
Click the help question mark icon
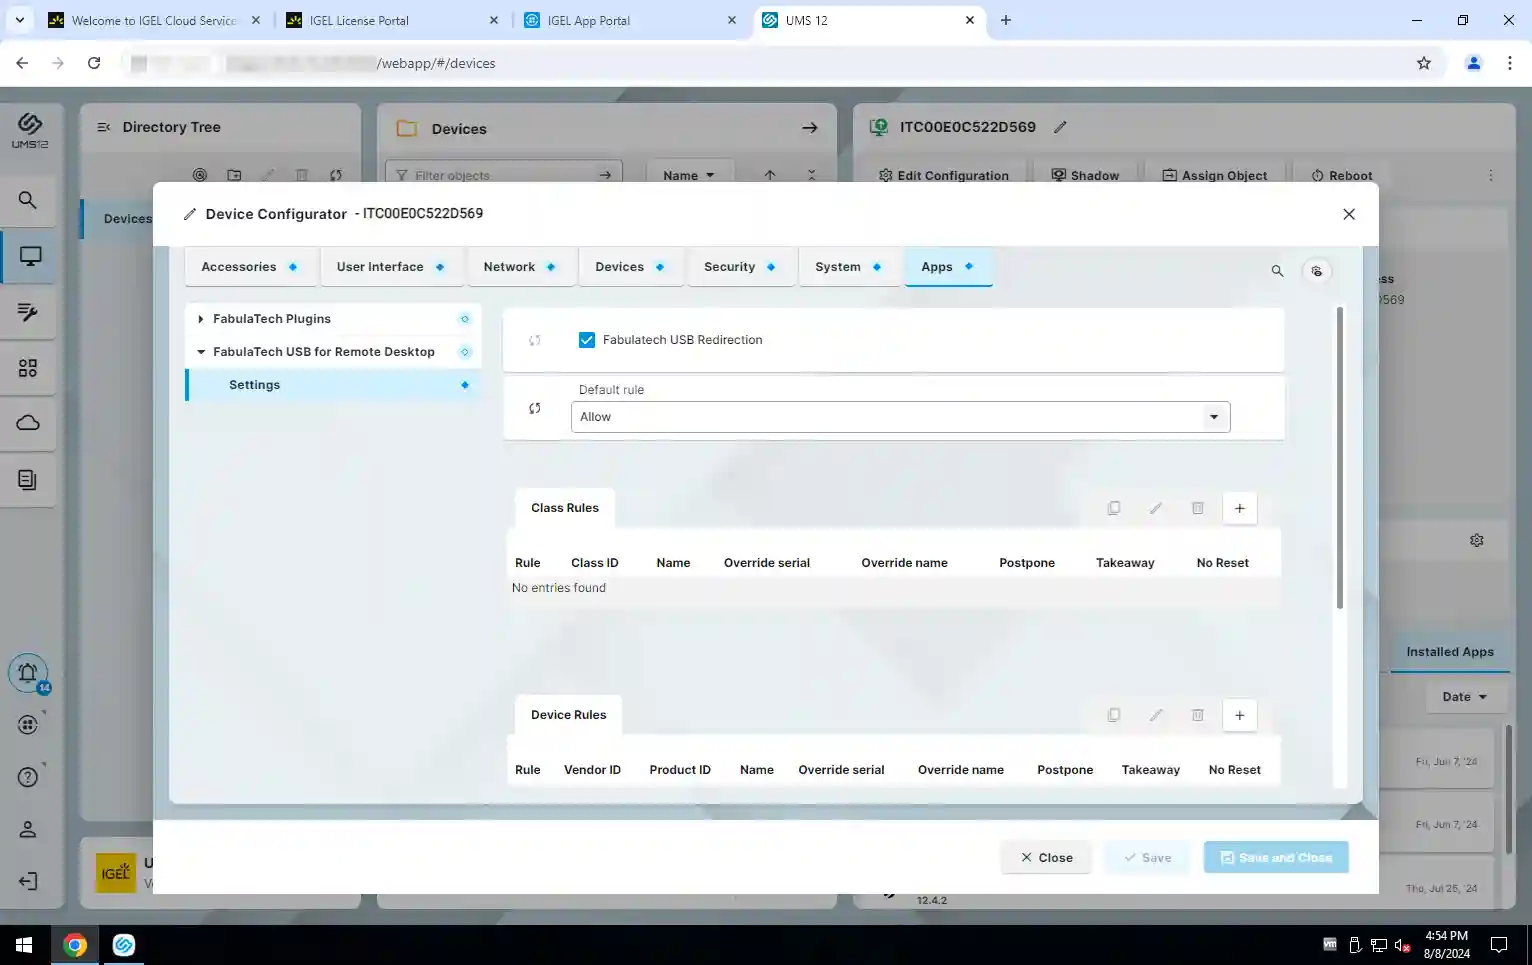coord(28,777)
